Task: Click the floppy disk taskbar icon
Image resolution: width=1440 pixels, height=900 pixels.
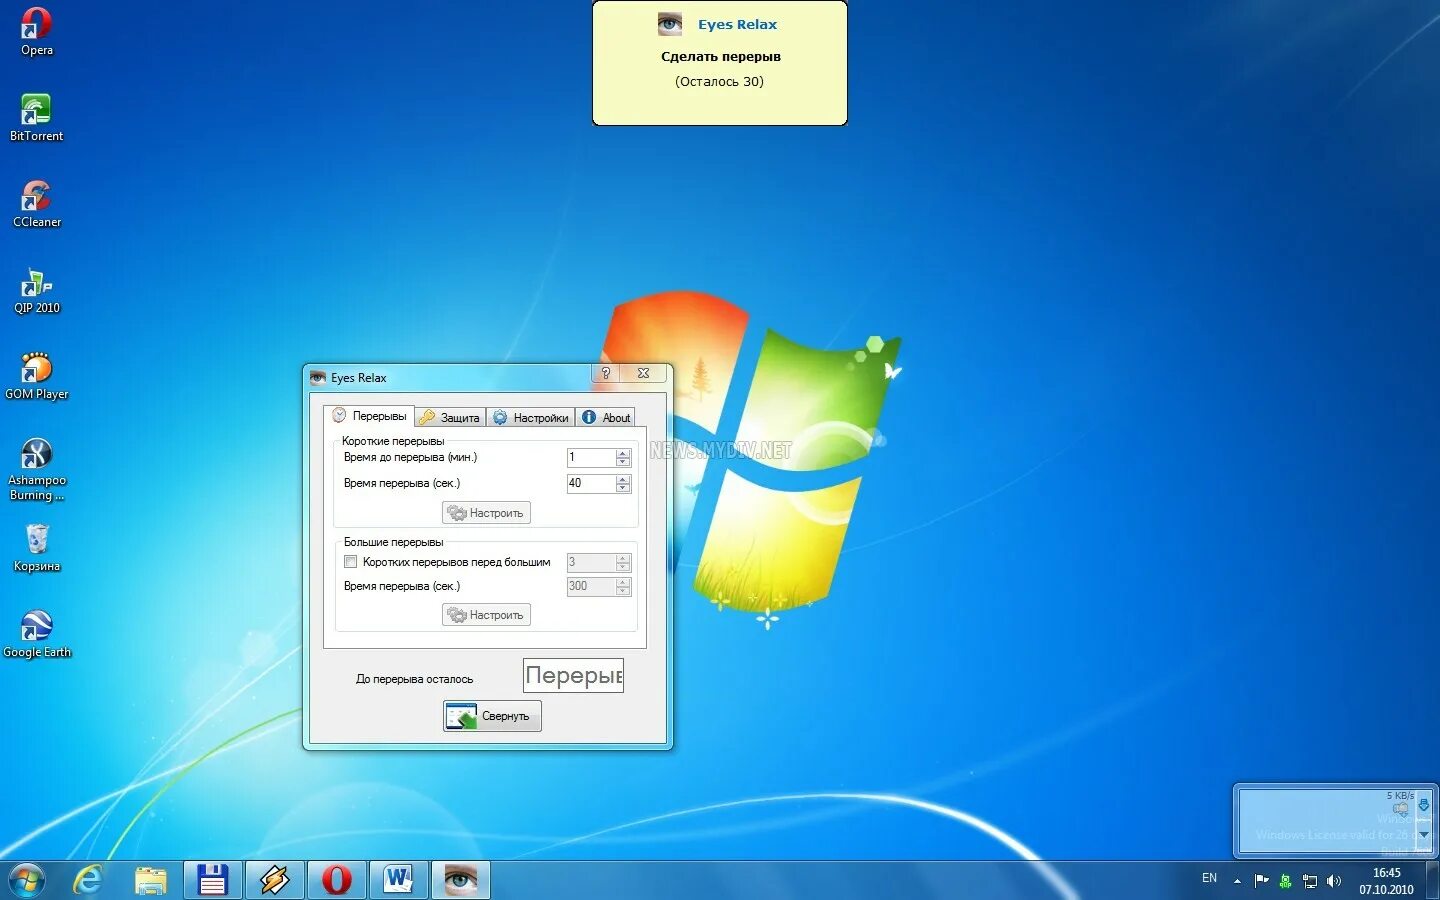Action: 213,880
